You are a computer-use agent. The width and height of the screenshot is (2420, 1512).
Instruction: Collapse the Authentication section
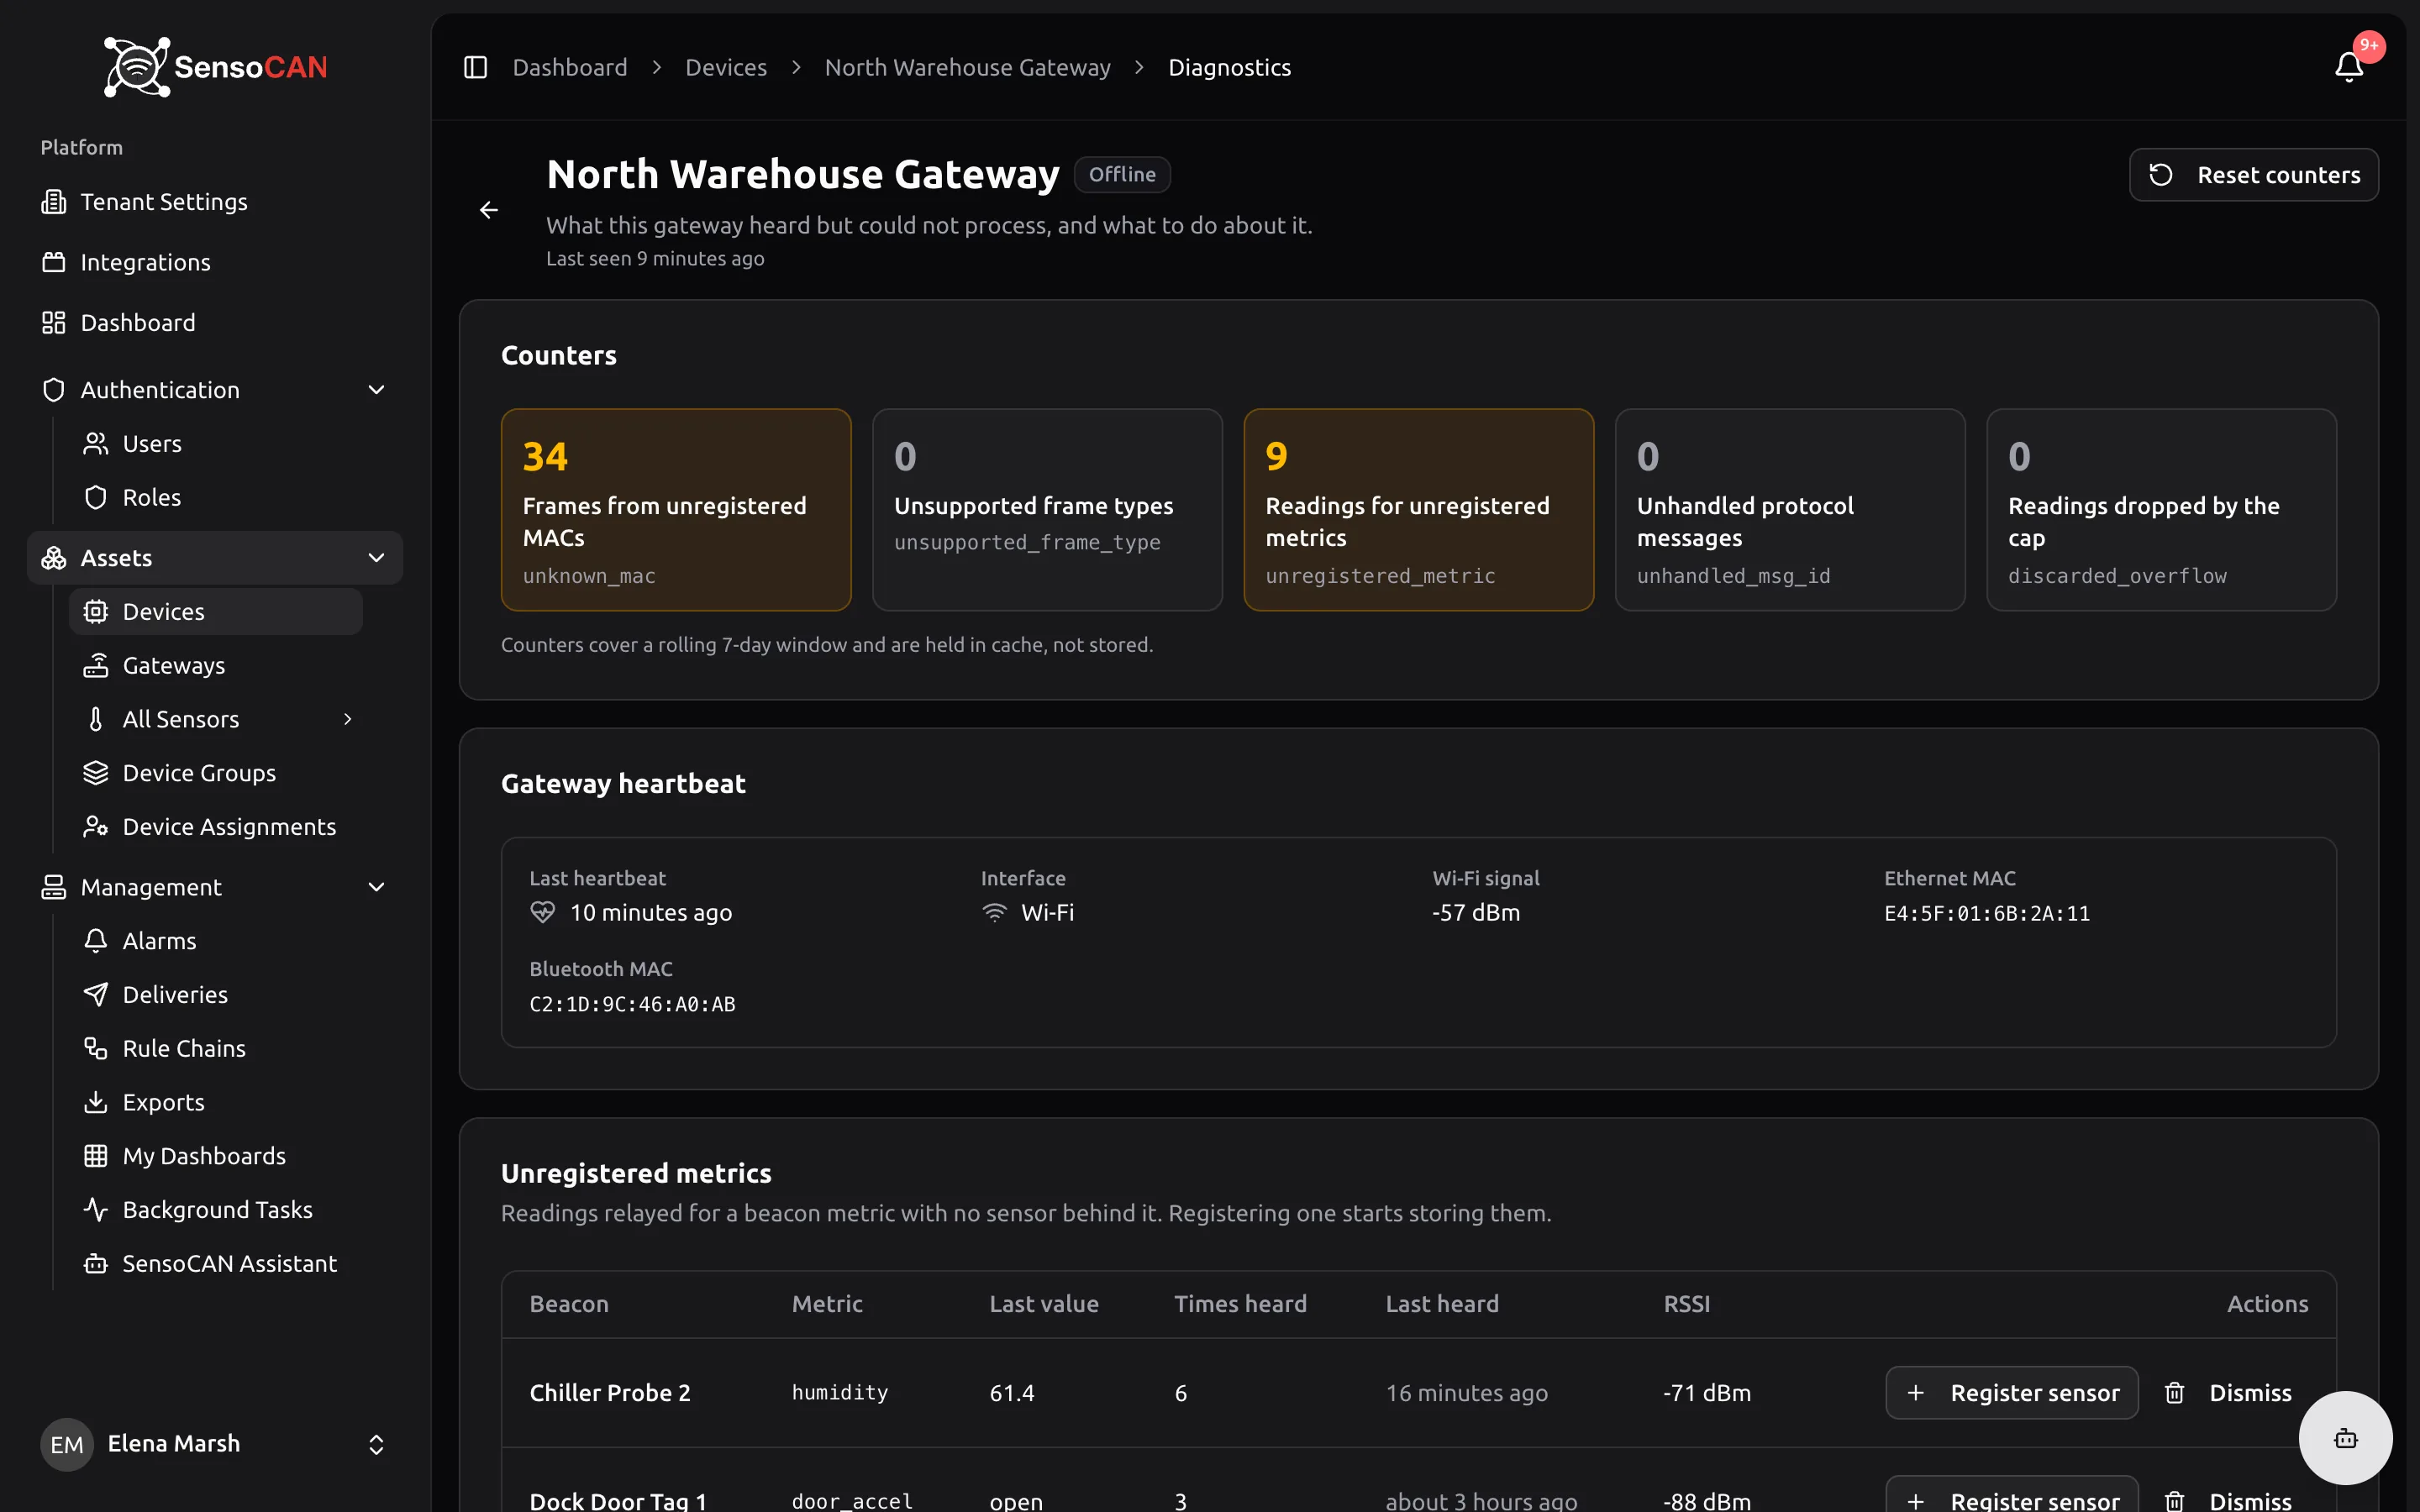tap(377, 390)
